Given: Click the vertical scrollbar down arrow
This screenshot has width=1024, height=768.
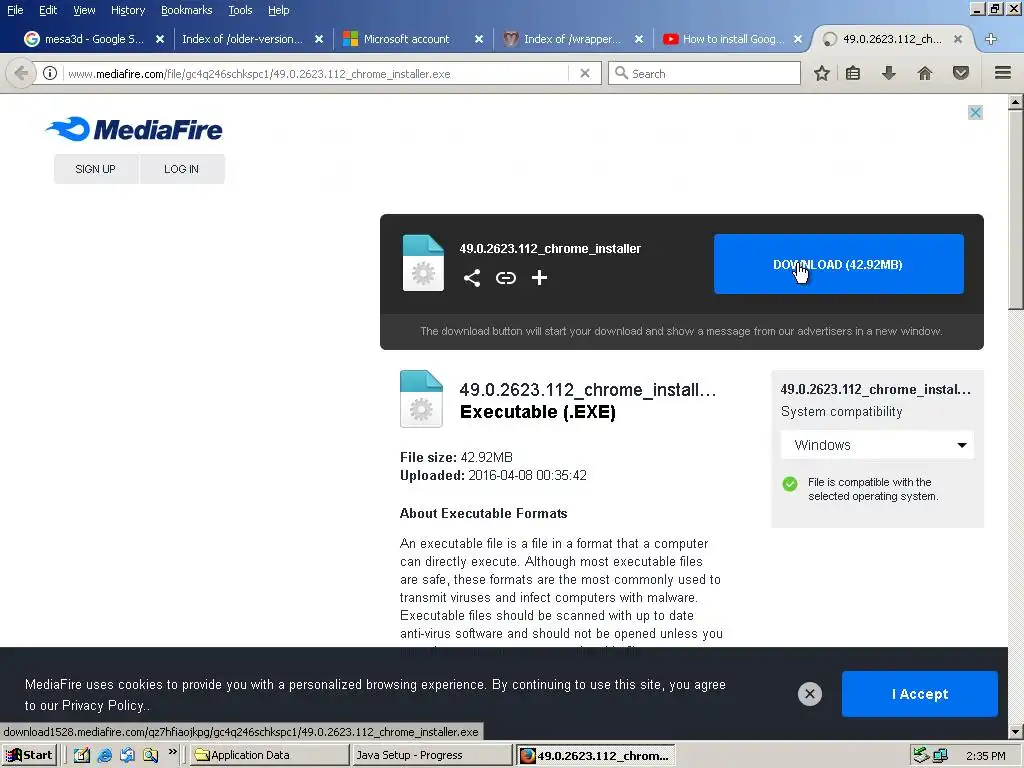Looking at the screenshot, I should [1016, 731].
